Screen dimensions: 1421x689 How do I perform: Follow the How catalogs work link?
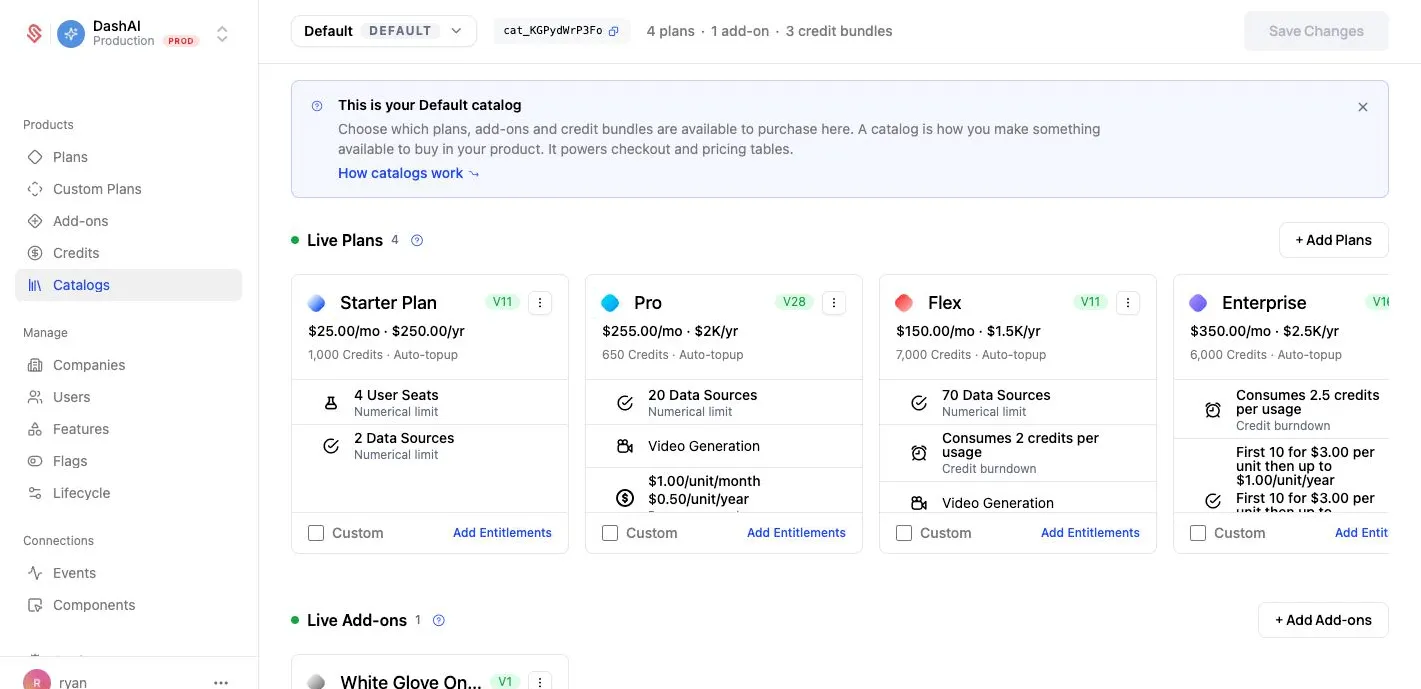[x=409, y=173]
